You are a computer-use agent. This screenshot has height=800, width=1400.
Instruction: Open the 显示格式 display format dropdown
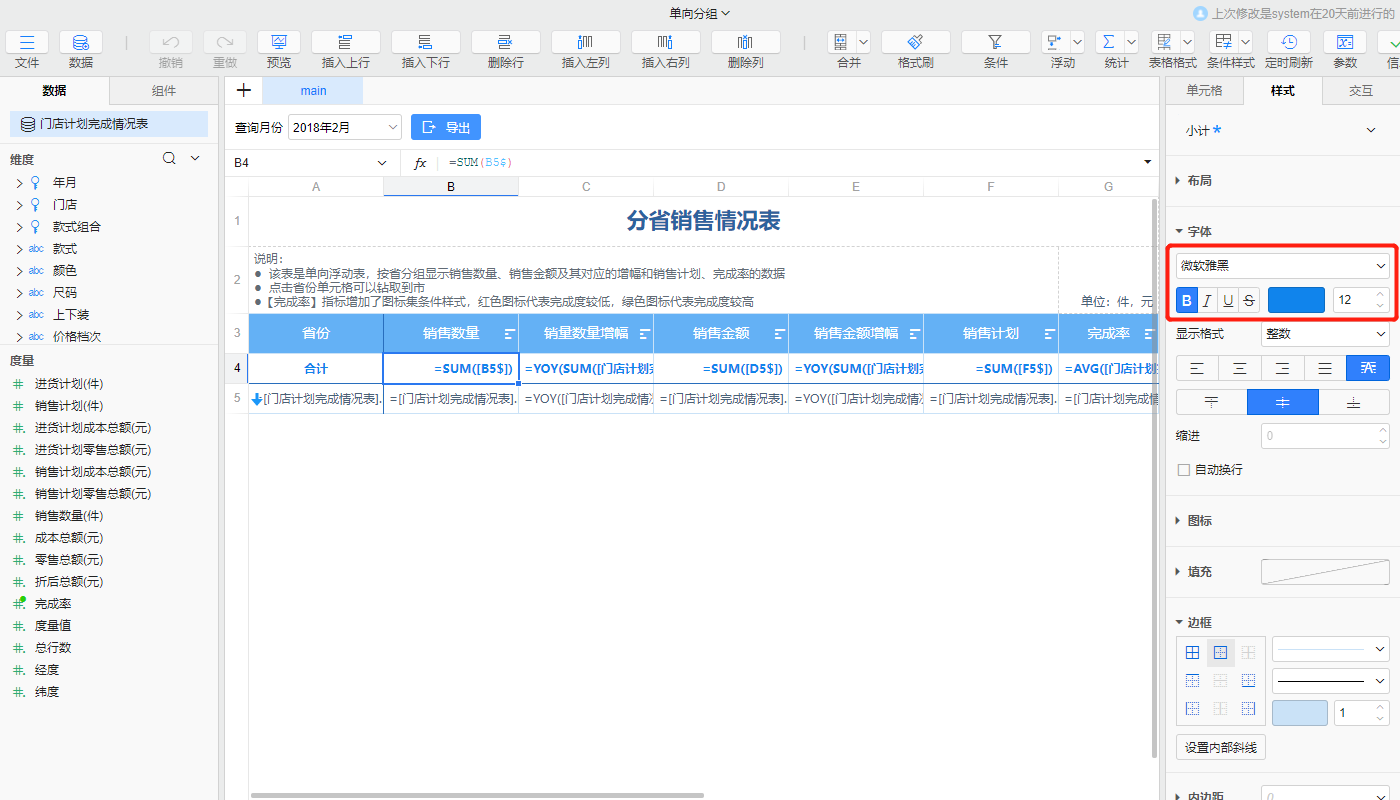(x=1325, y=334)
